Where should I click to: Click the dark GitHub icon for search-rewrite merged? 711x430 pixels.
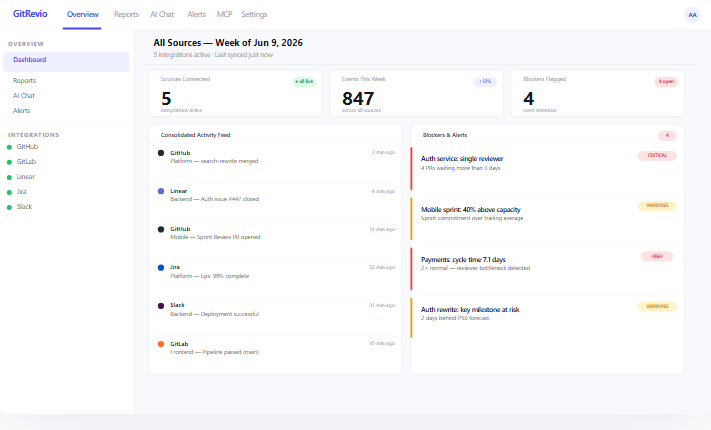point(161,153)
